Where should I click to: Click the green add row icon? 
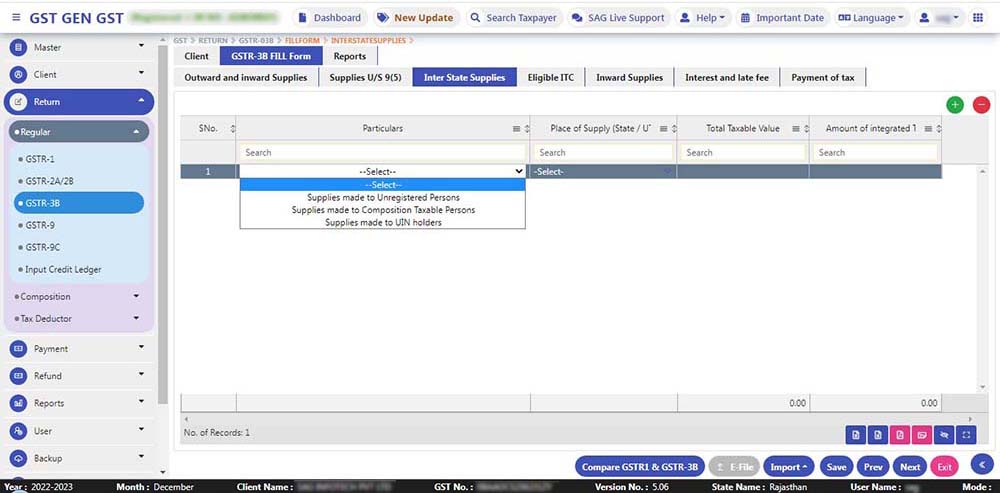(x=955, y=105)
